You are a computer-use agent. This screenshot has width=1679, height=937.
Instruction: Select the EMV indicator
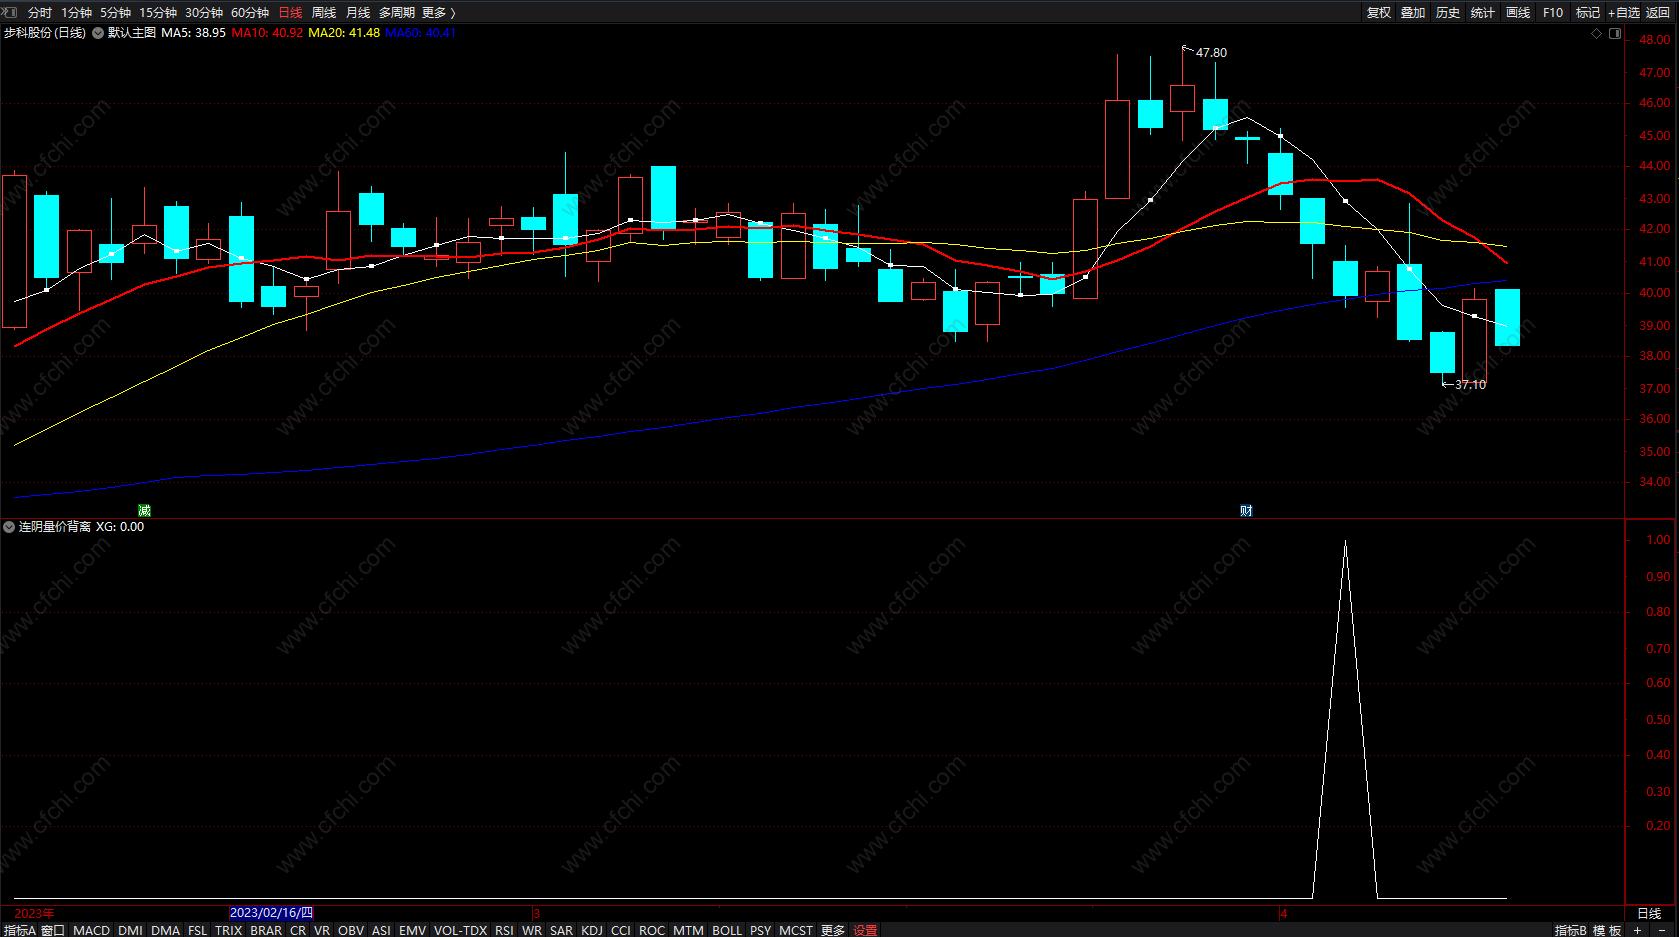click(413, 930)
